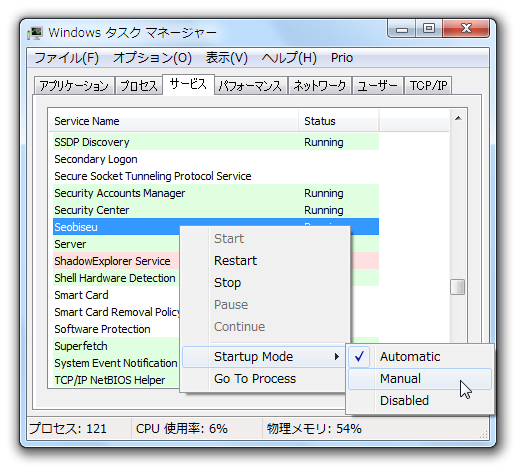
Task: Sort by Status column header
Action: (x=338, y=121)
